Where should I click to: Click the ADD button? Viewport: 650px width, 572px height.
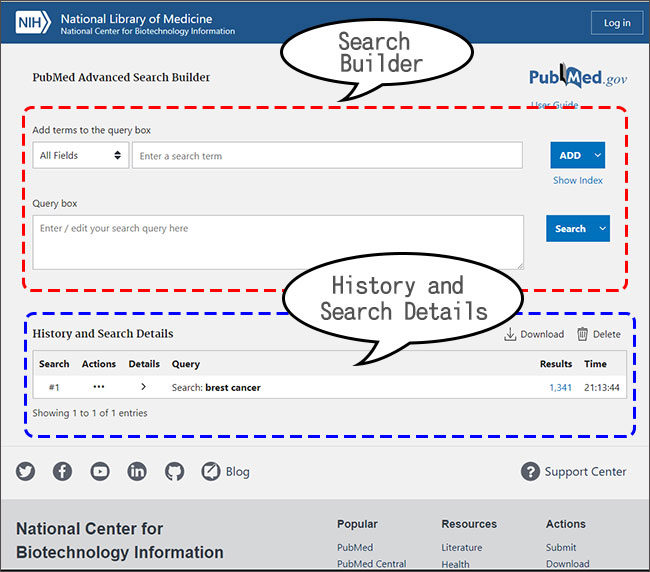tap(570, 155)
